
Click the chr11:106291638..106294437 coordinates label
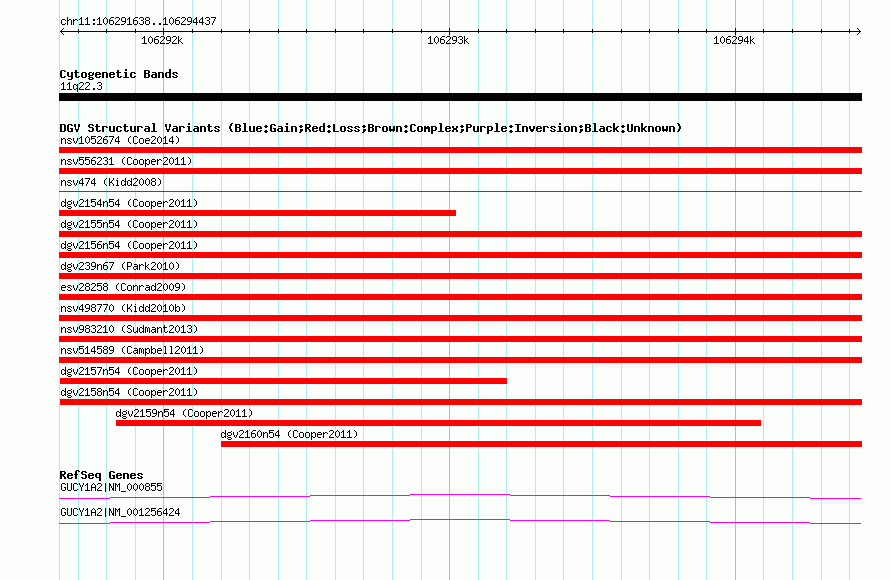coord(138,21)
